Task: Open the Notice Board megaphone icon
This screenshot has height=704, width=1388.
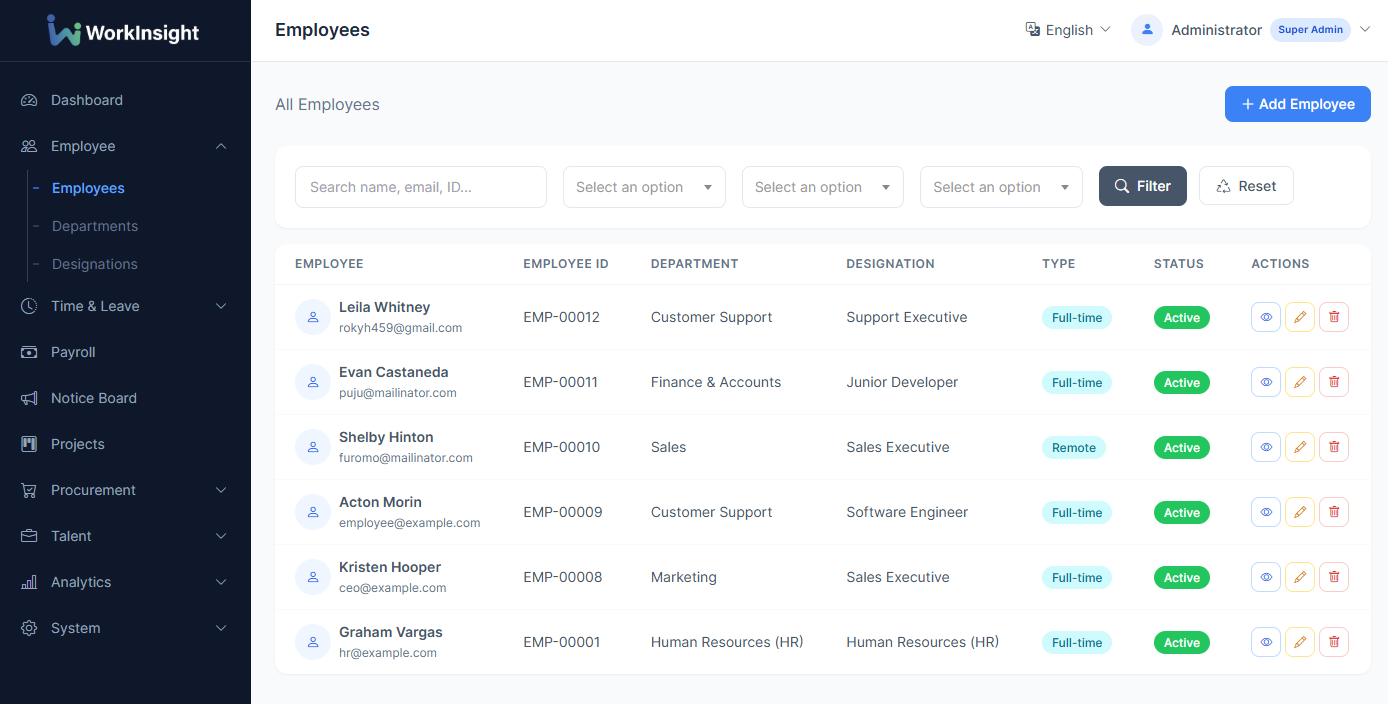Action: point(27,398)
